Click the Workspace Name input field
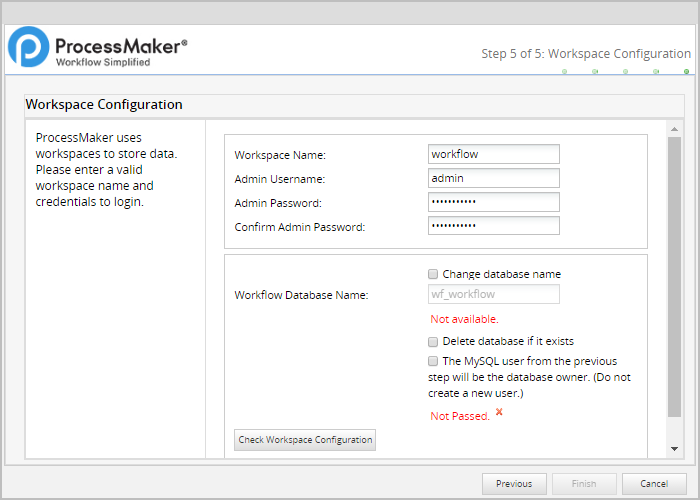 (x=493, y=154)
